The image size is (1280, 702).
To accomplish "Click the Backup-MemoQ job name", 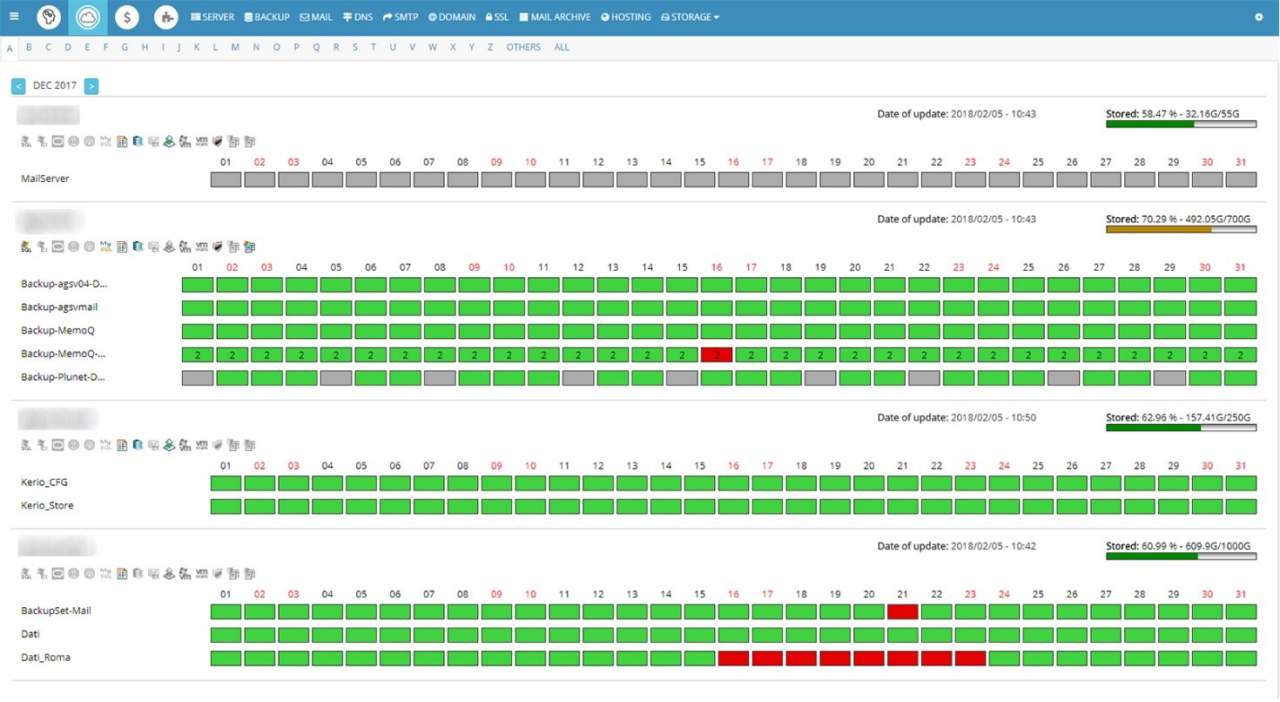I will coord(58,331).
